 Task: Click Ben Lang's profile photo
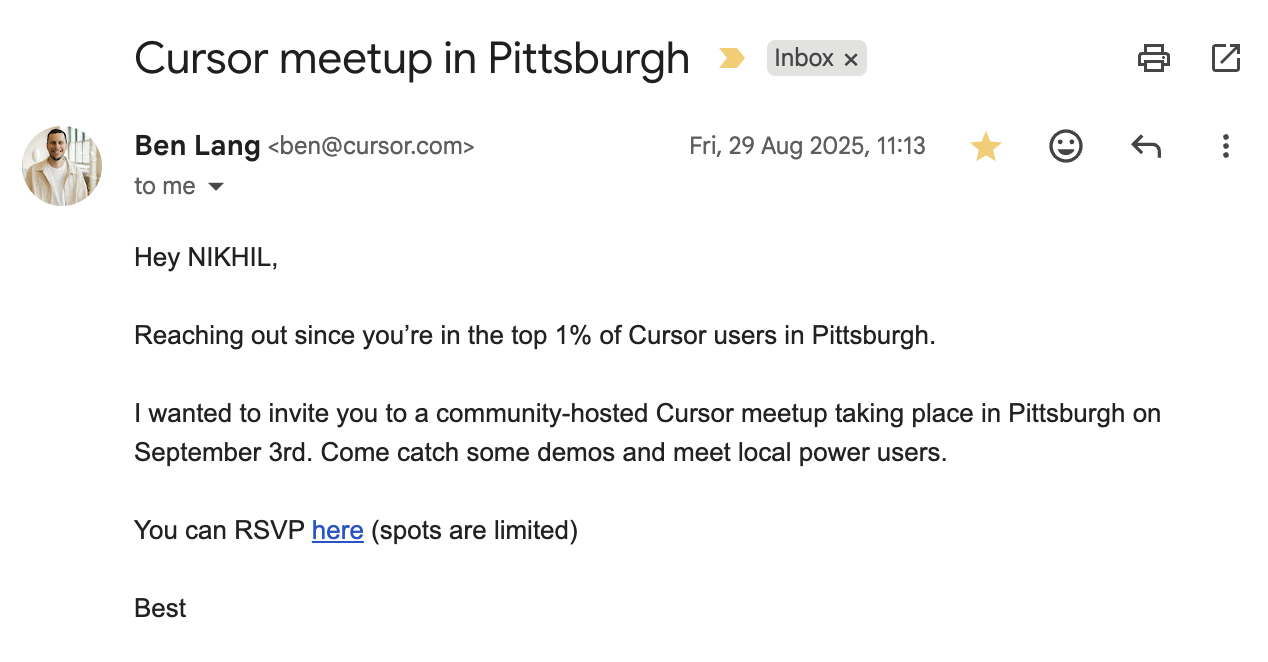(x=62, y=166)
